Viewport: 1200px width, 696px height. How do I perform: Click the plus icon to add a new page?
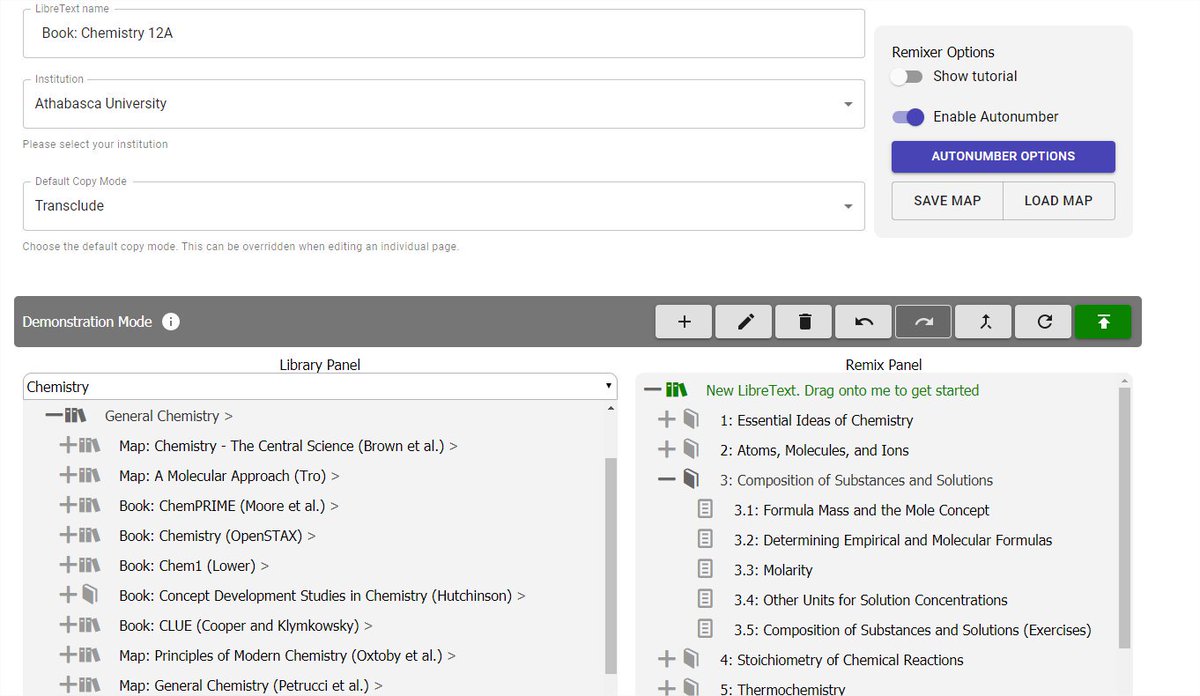(x=683, y=321)
